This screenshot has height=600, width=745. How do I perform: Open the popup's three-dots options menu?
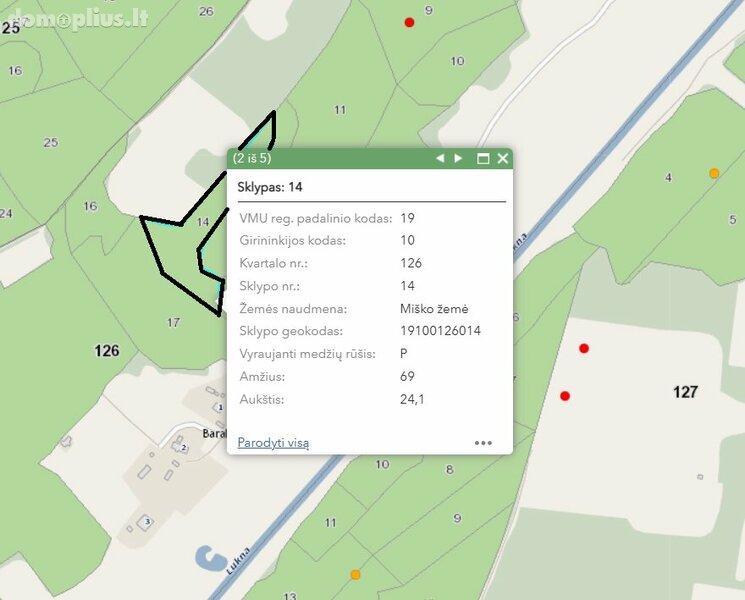point(483,443)
